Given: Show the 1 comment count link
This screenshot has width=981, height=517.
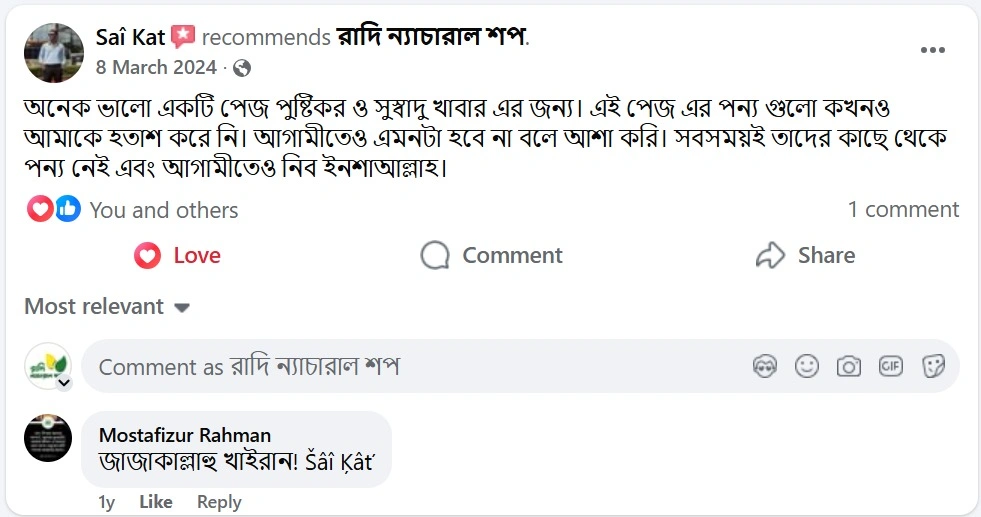Looking at the screenshot, I should pyautogui.click(x=903, y=210).
